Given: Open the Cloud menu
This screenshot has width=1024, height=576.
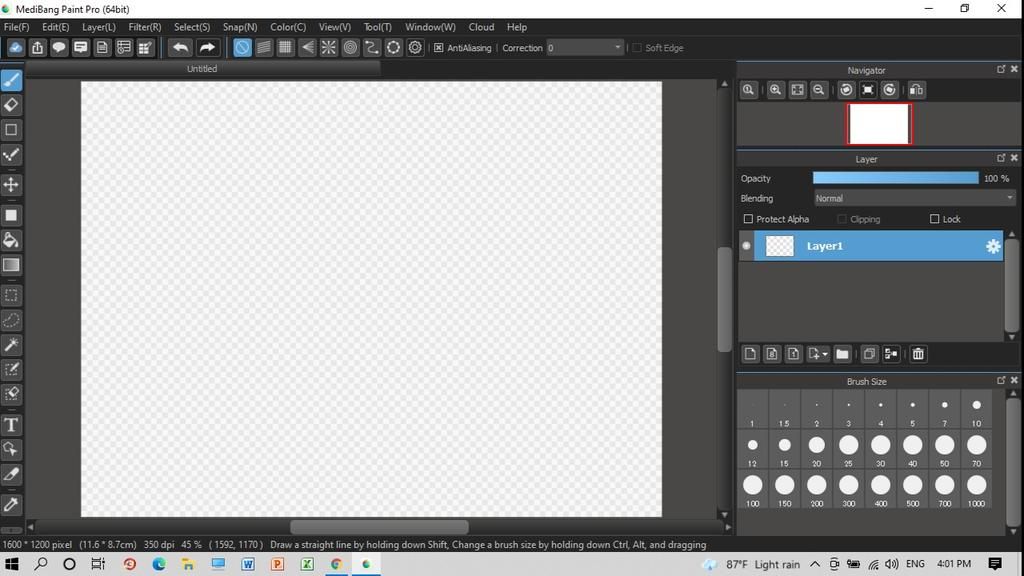Looking at the screenshot, I should point(481,27).
